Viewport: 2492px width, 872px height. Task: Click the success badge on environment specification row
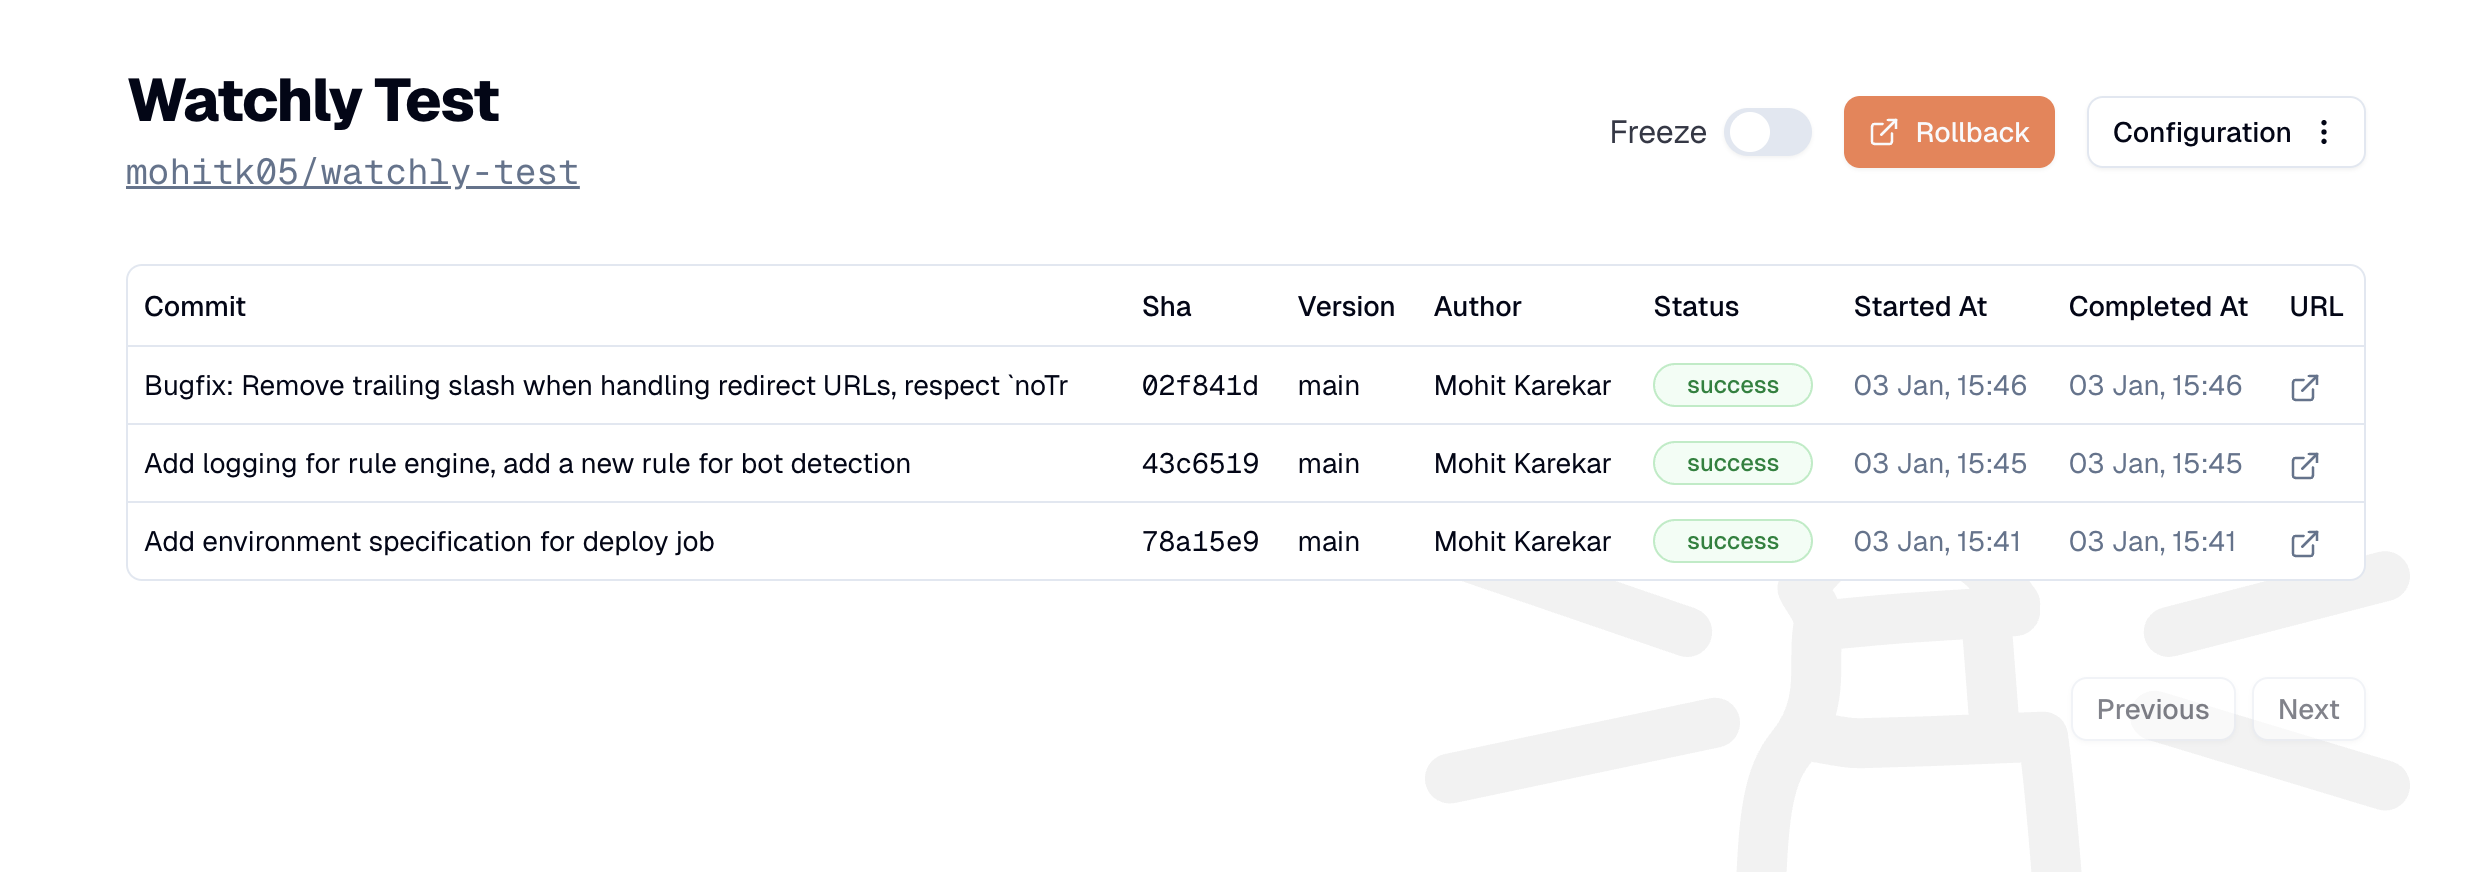tap(1732, 541)
